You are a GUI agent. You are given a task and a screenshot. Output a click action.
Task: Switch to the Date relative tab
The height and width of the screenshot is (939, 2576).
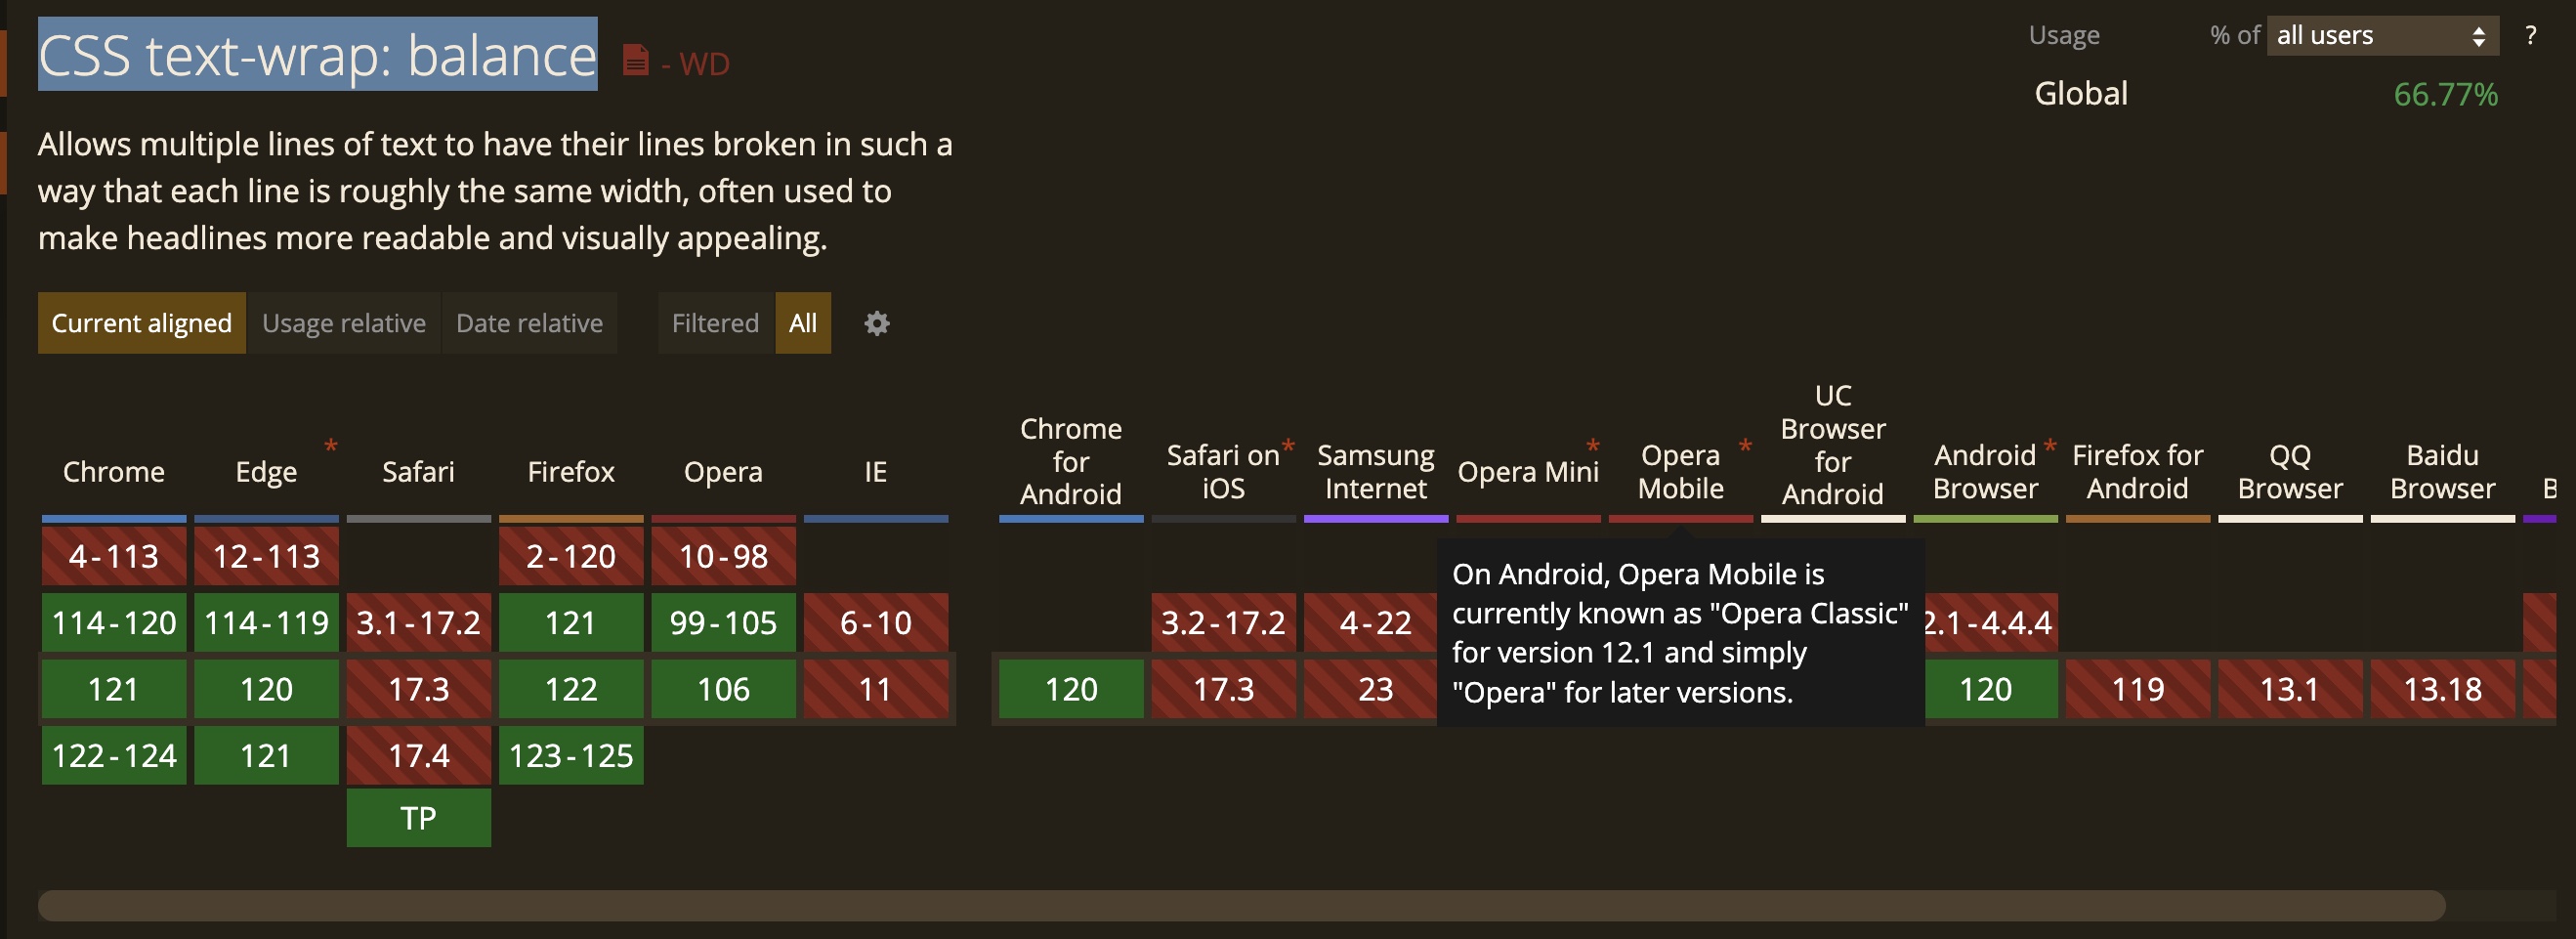[529, 323]
